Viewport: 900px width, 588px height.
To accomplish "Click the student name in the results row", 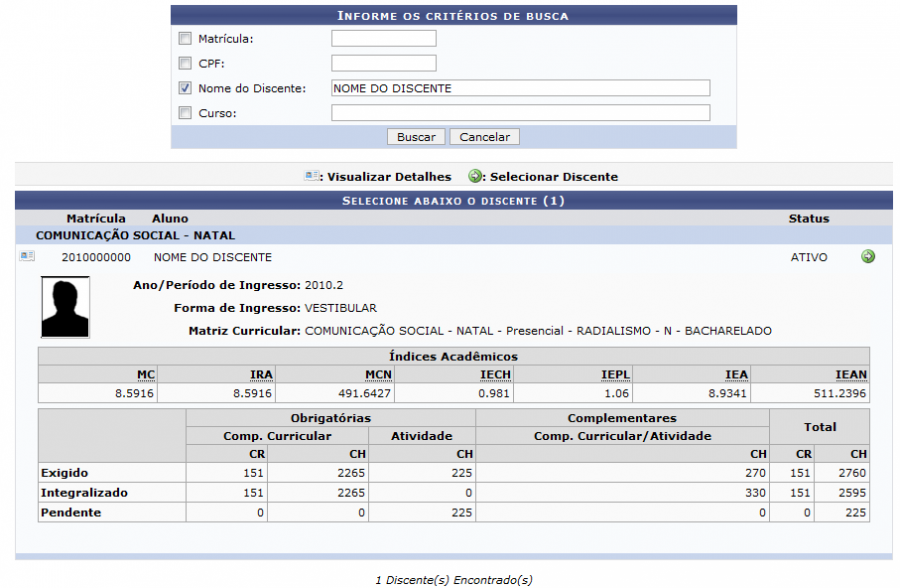I will [205, 257].
